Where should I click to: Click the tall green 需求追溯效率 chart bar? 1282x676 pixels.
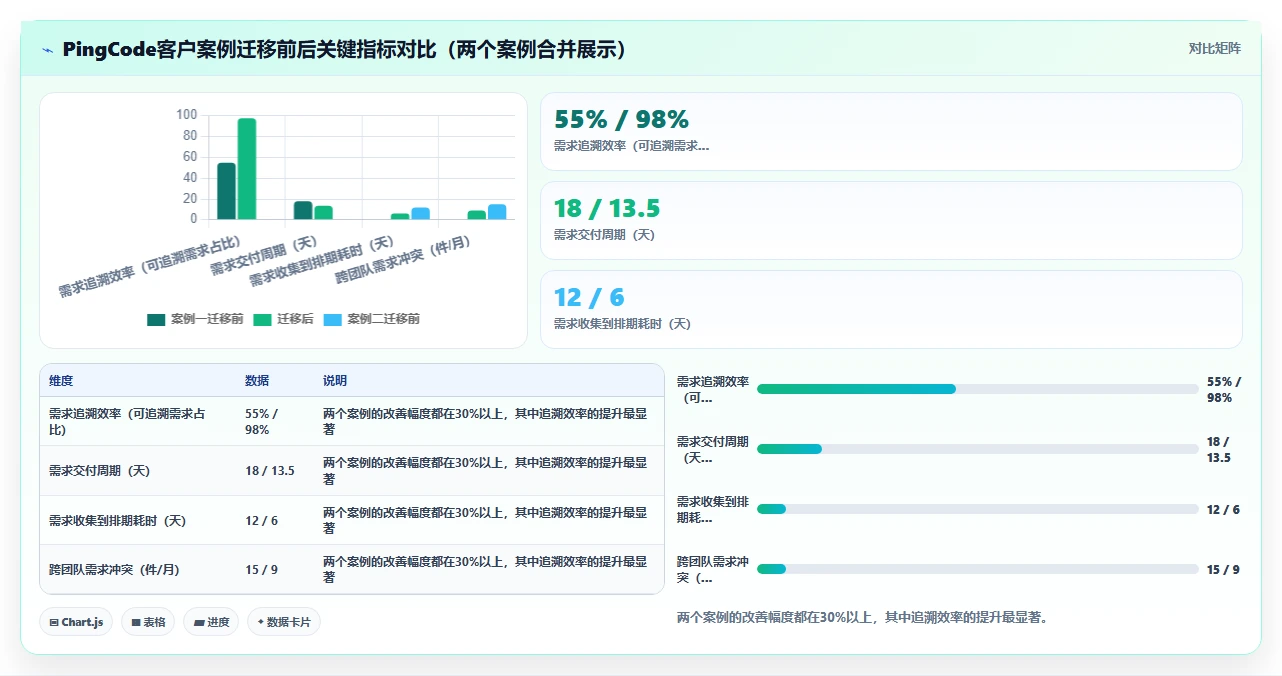247,168
